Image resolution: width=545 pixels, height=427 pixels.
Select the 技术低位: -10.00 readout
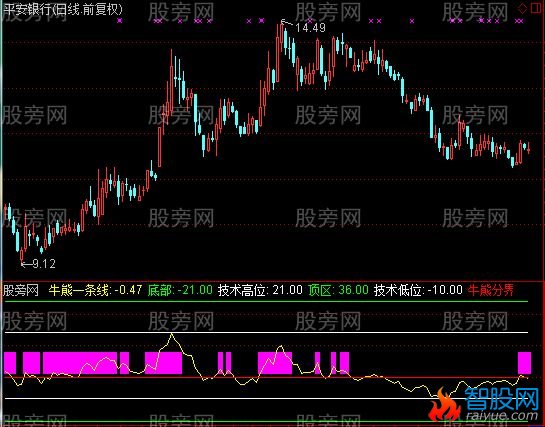pyautogui.click(x=418, y=290)
